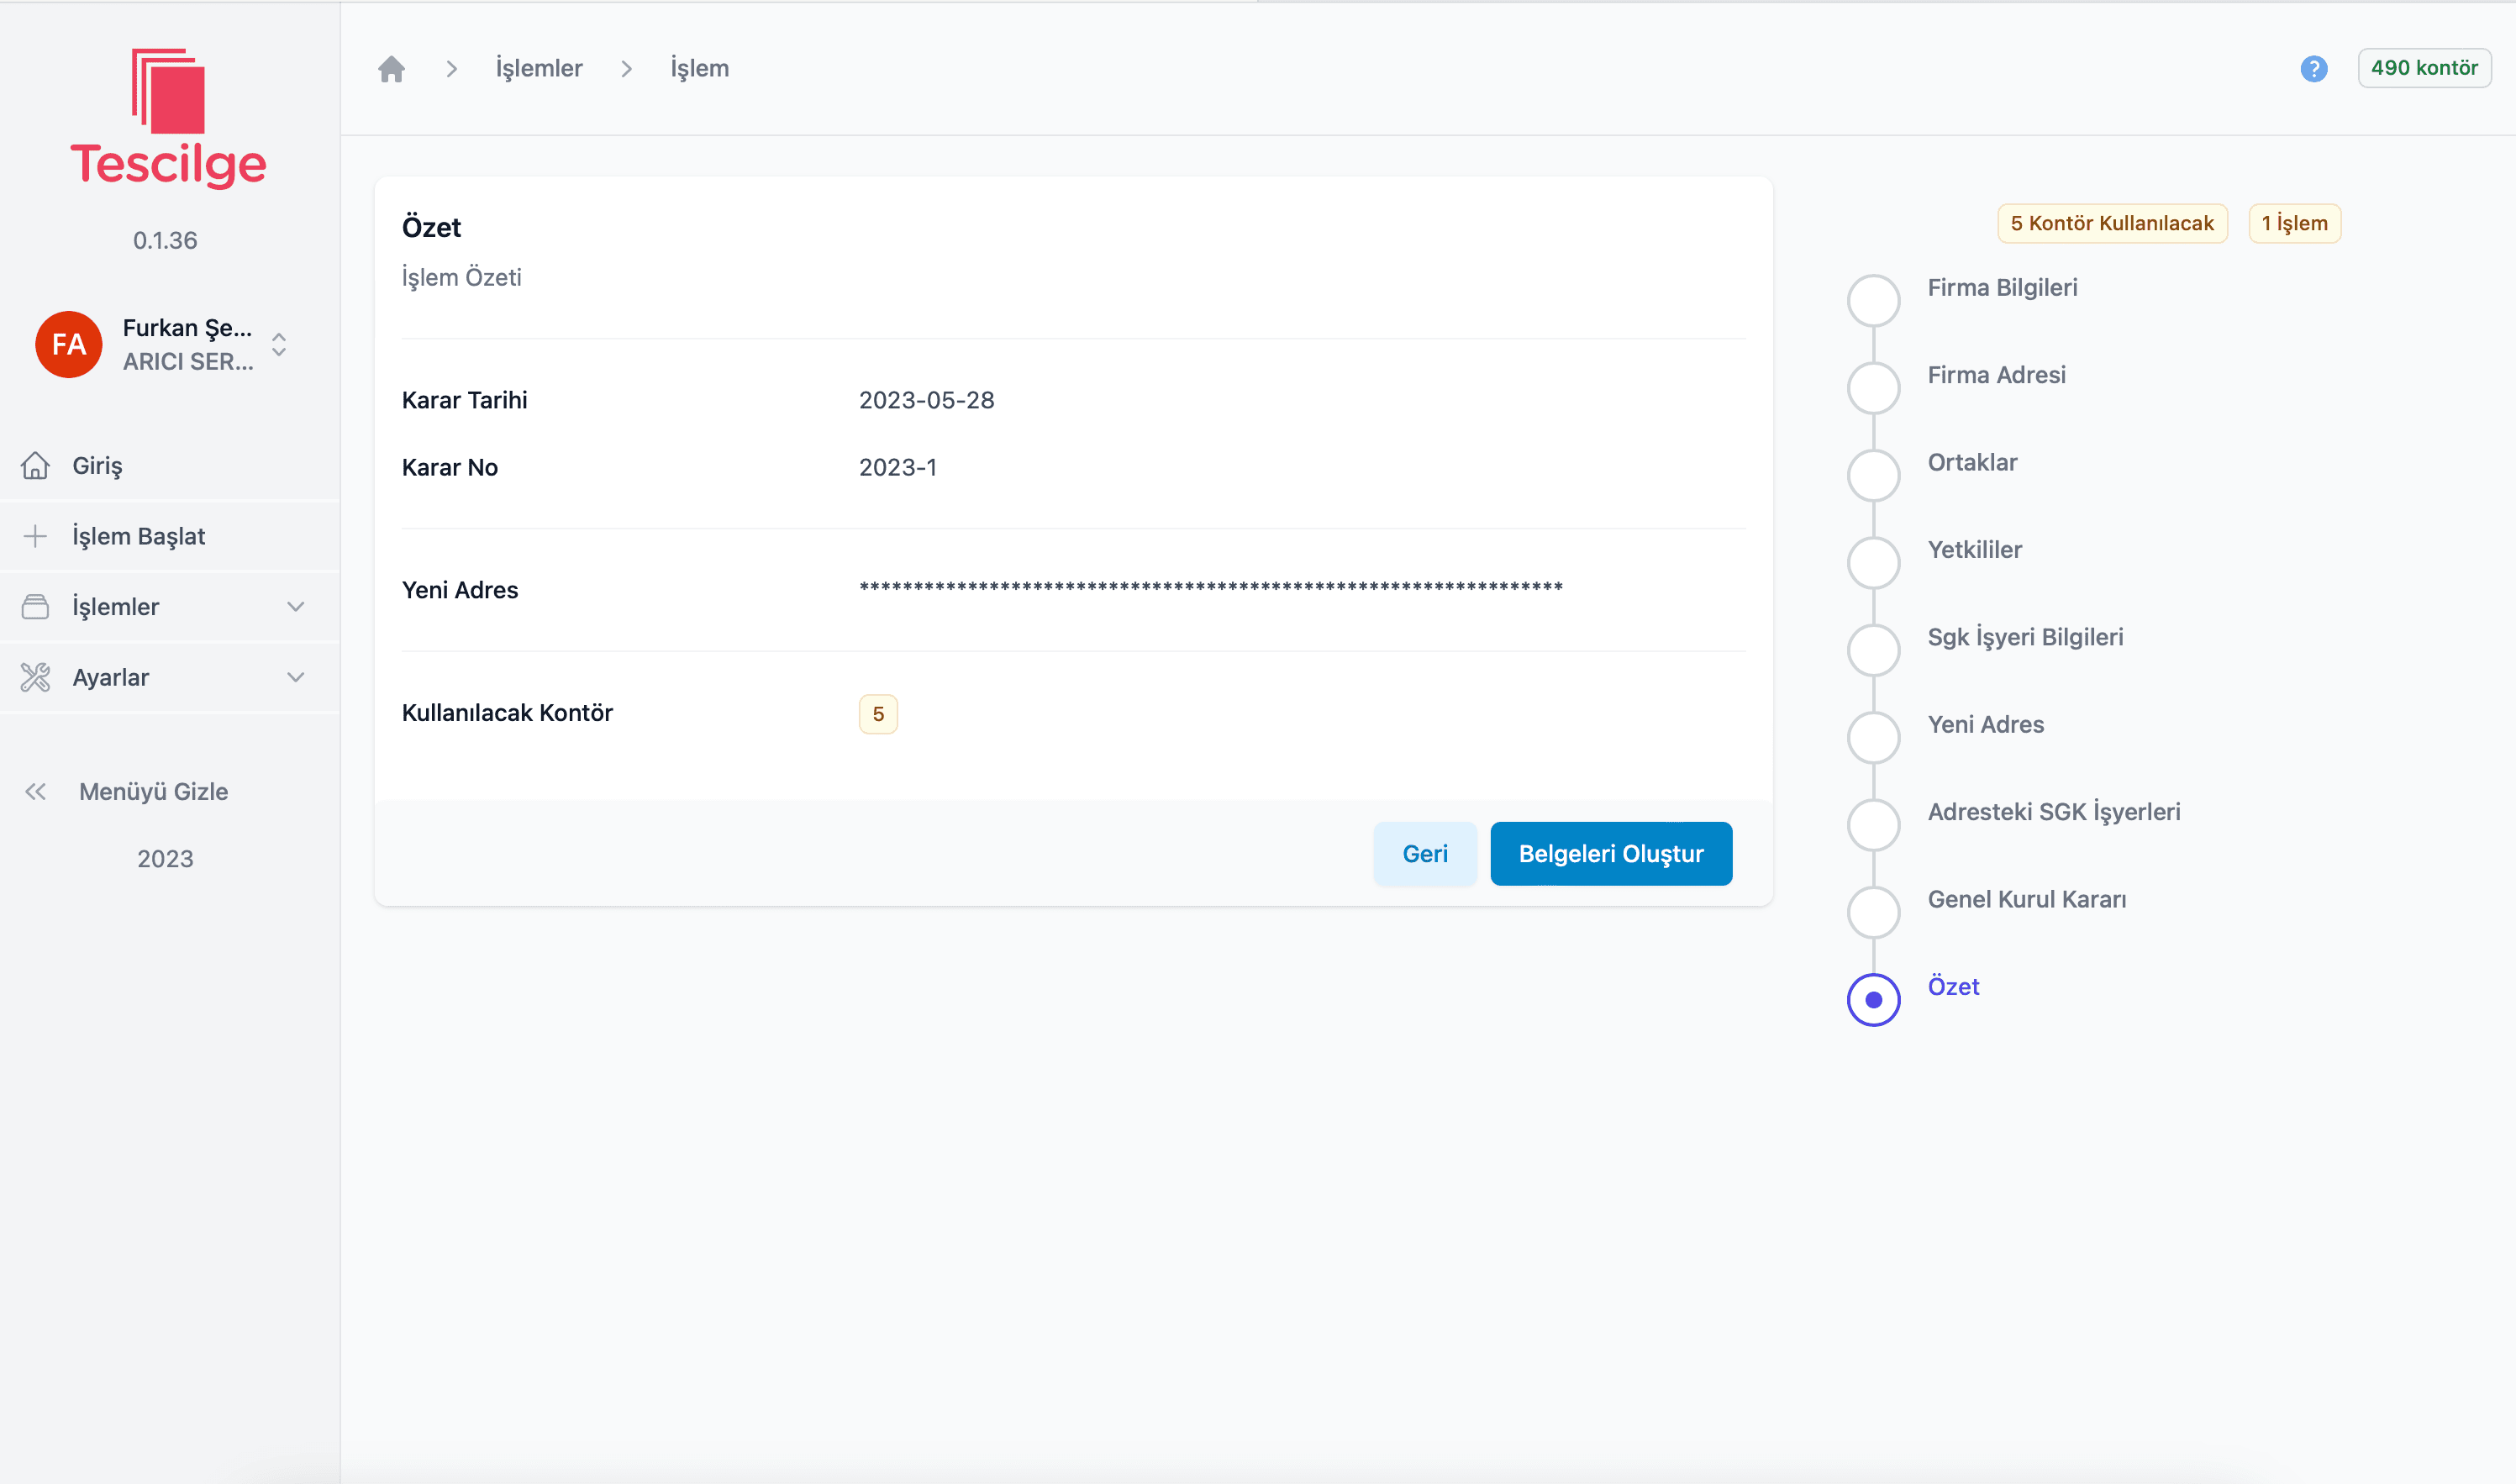
Task: Select the Özet step radio circle
Action: pyautogui.click(x=1873, y=999)
